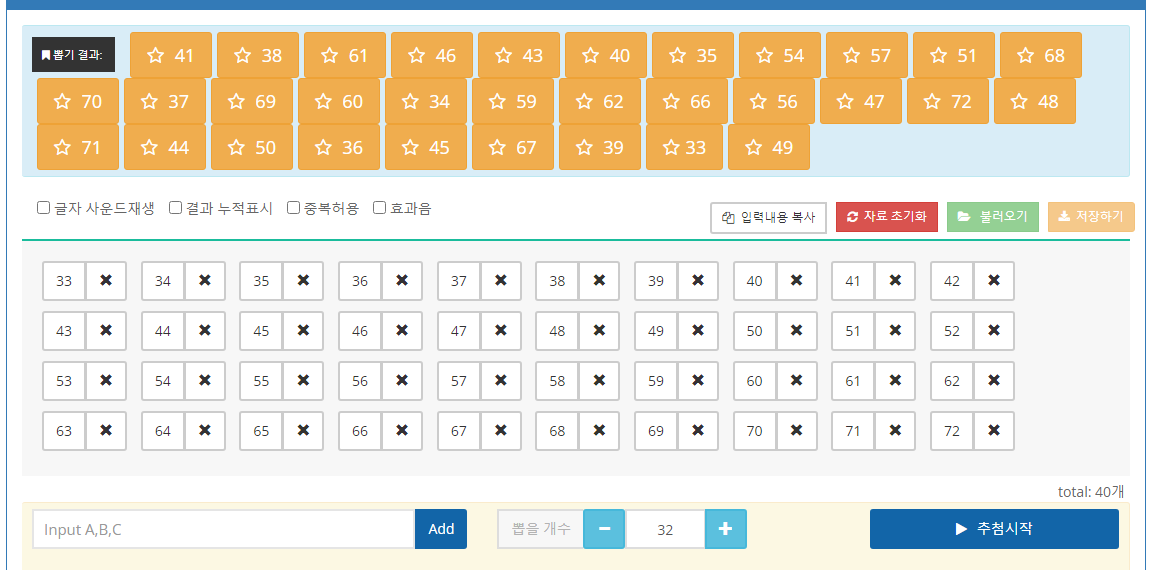Click the number 67 entry field
This screenshot has height=587, width=1153.
(459, 431)
